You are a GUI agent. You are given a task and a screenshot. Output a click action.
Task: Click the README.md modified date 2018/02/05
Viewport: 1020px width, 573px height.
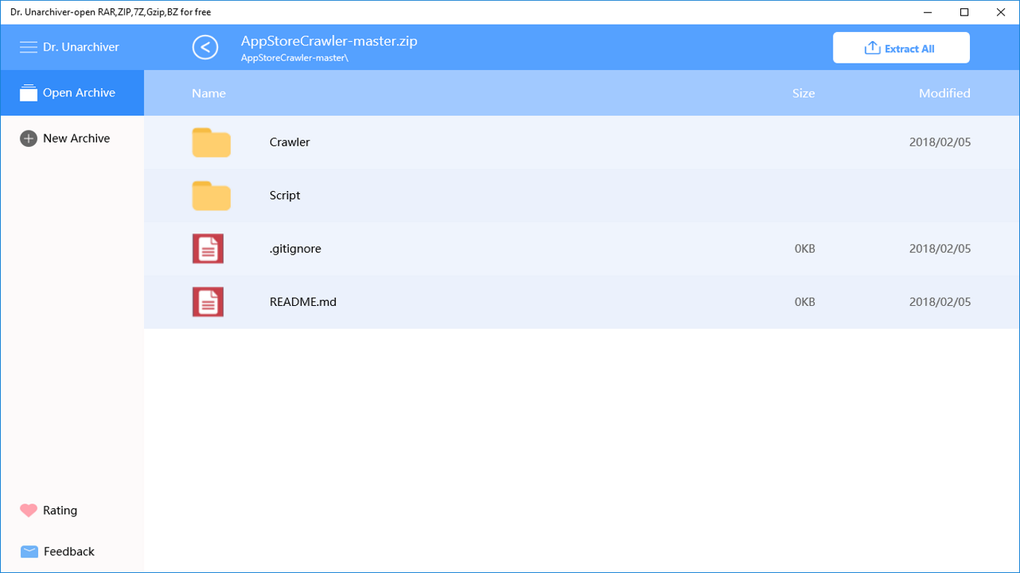pos(940,302)
